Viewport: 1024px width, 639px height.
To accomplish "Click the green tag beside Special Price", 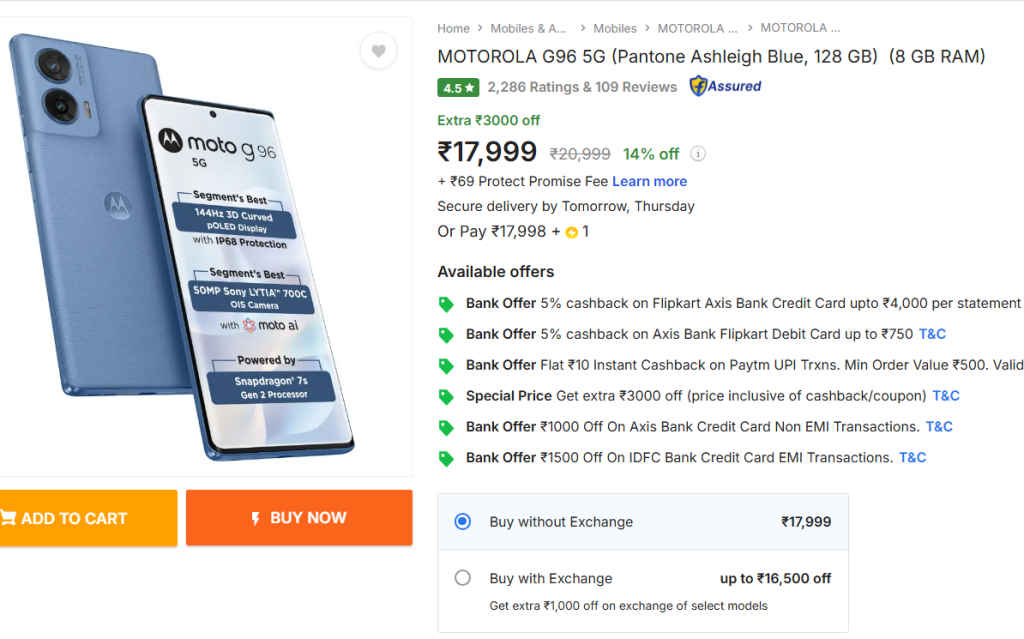I will (446, 396).
